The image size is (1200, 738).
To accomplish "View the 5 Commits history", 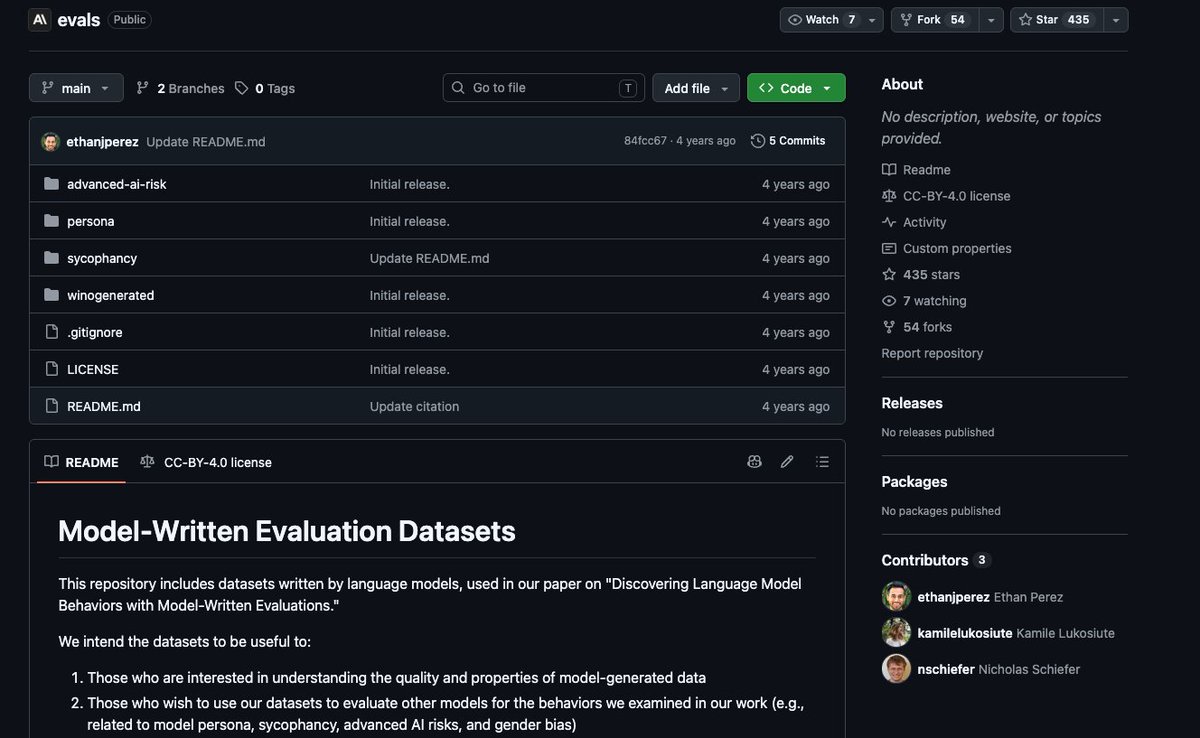I will pyautogui.click(x=788, y=141).
